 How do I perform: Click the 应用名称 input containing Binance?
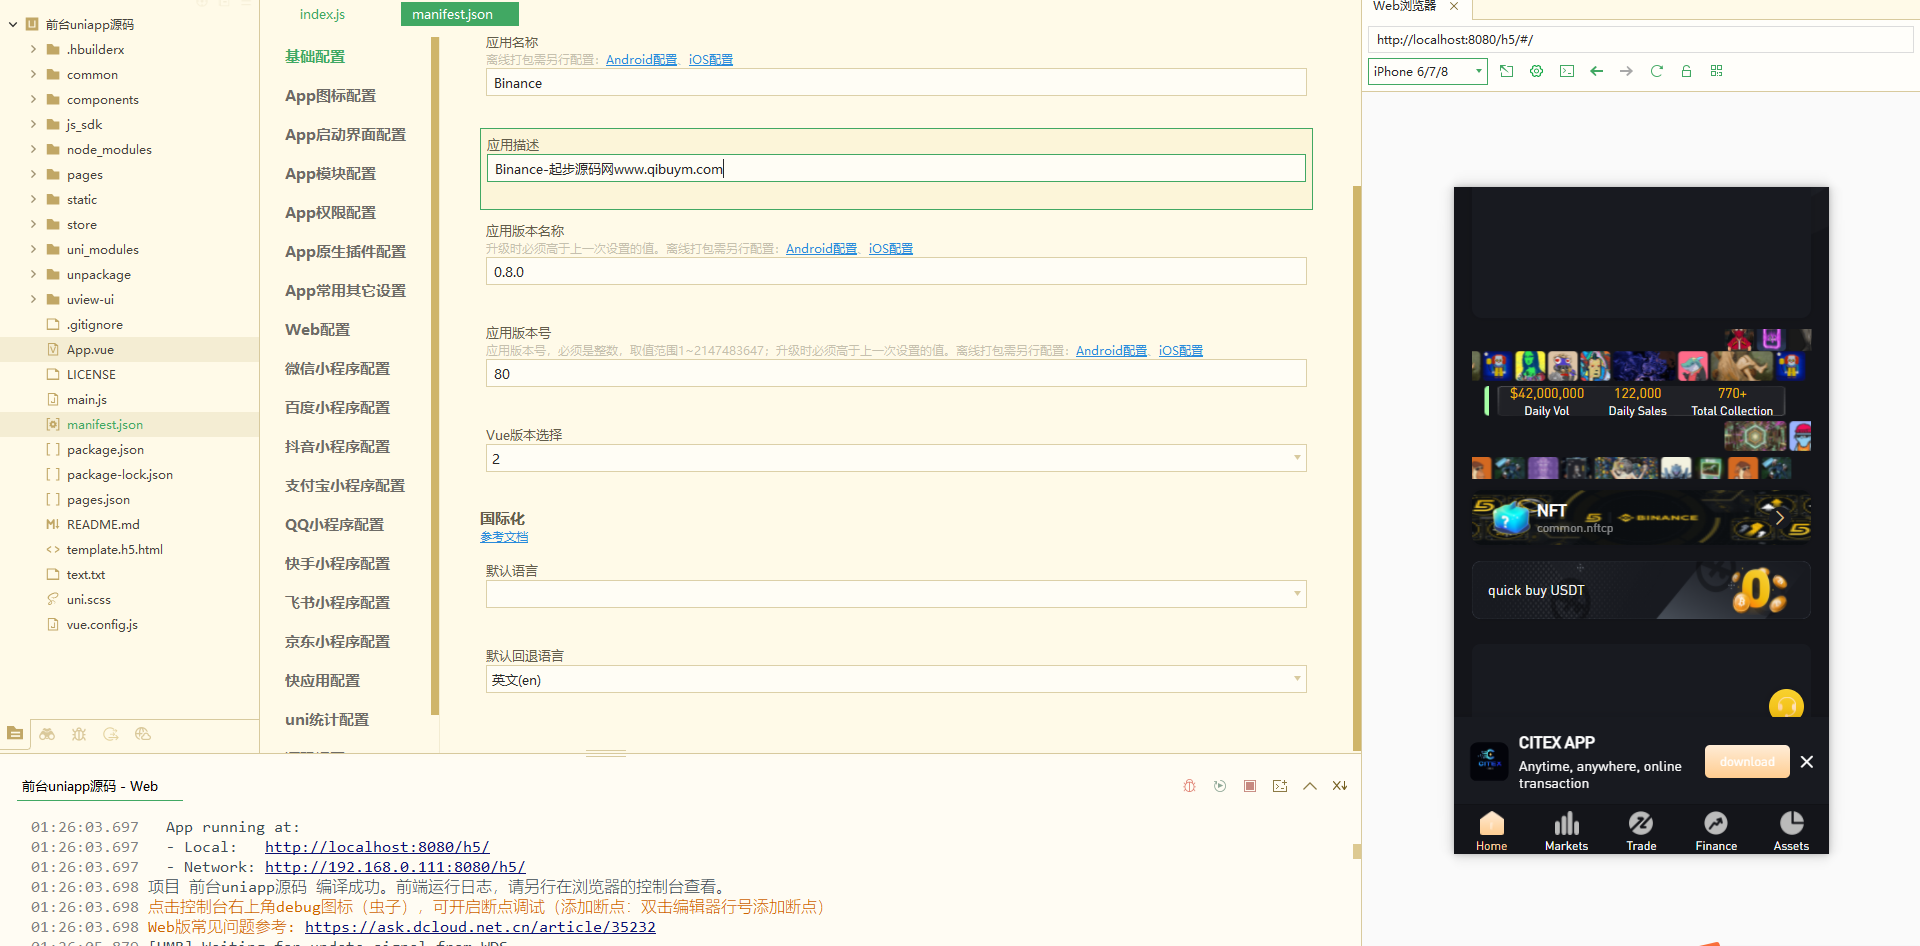896,83
